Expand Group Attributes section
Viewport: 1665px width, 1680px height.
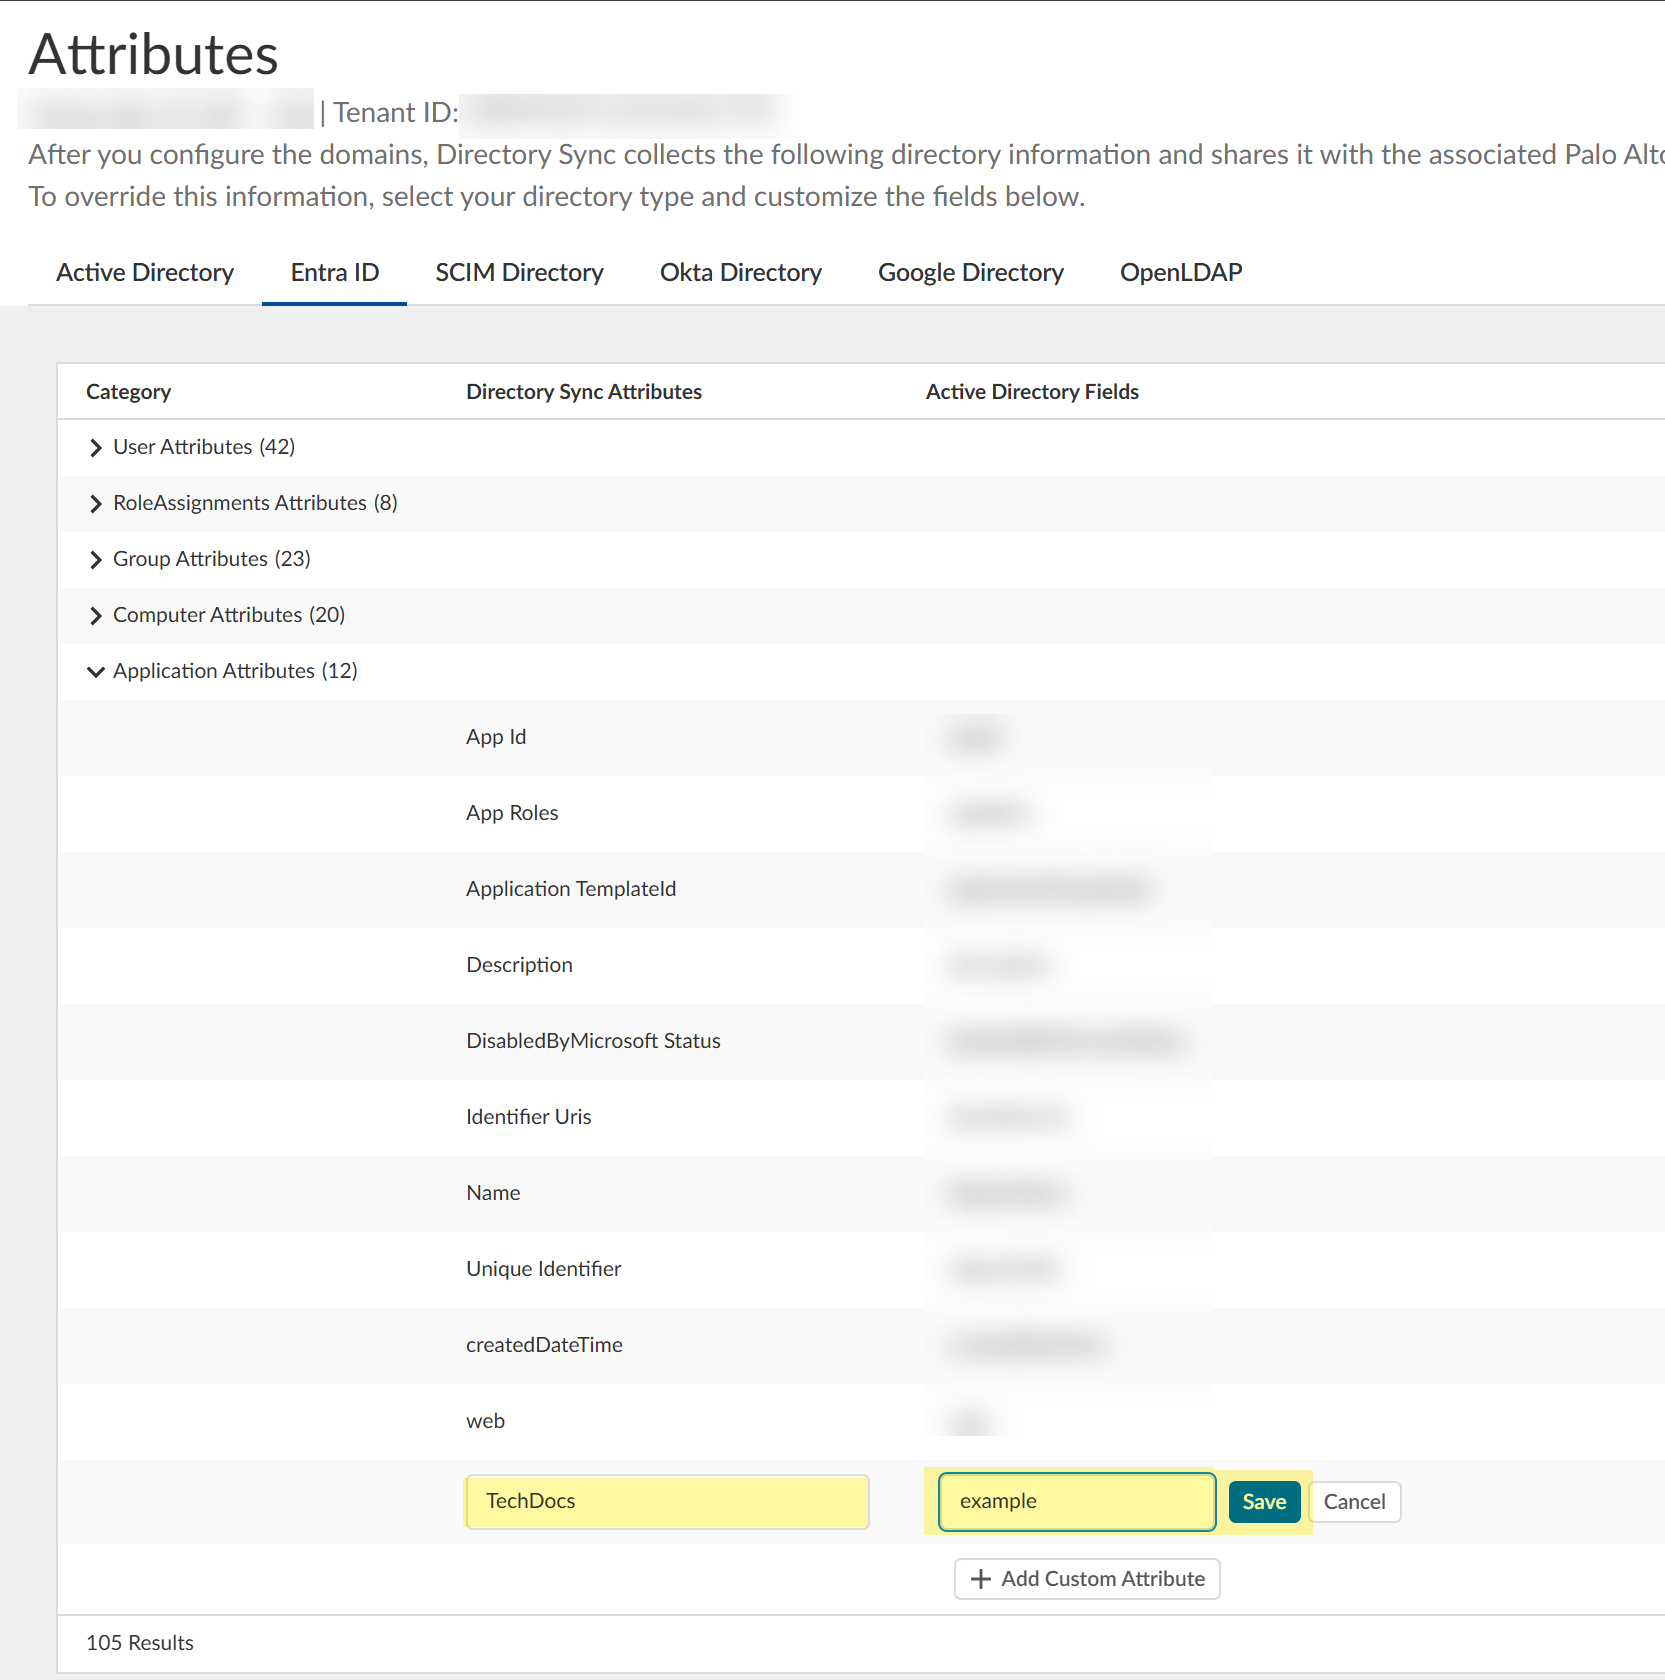click(x=96, y=560)
